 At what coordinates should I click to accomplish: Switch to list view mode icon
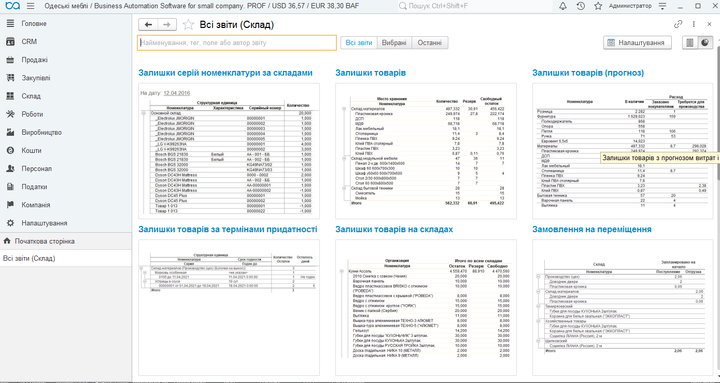point(689,43)
